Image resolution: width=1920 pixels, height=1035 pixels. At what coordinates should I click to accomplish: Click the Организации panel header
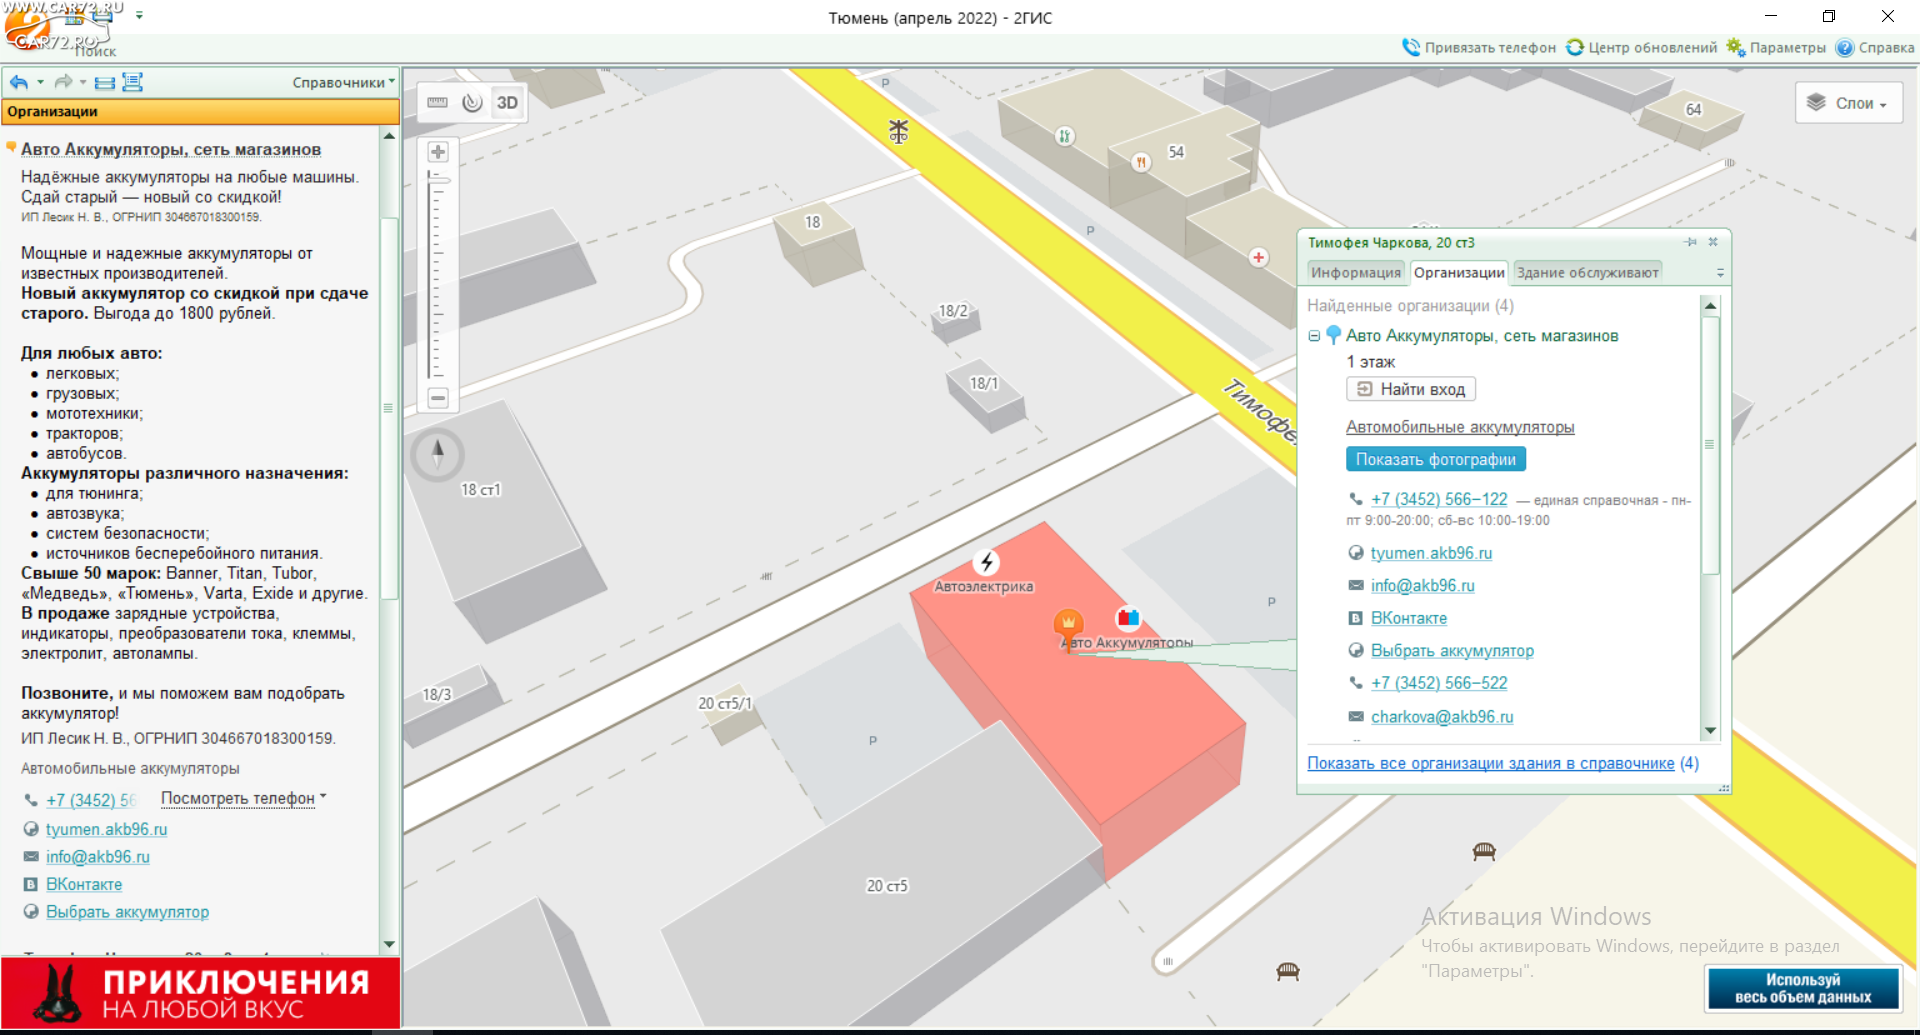coord(200,112)
